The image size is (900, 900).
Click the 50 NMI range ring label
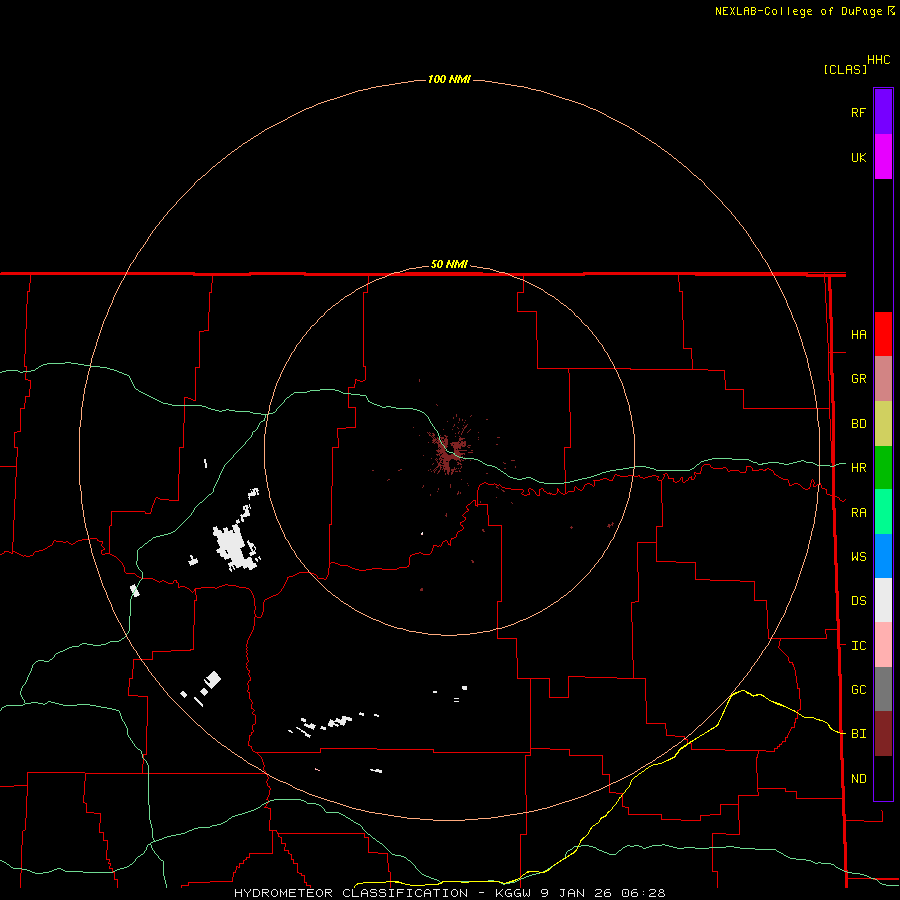tap(449, 265)
